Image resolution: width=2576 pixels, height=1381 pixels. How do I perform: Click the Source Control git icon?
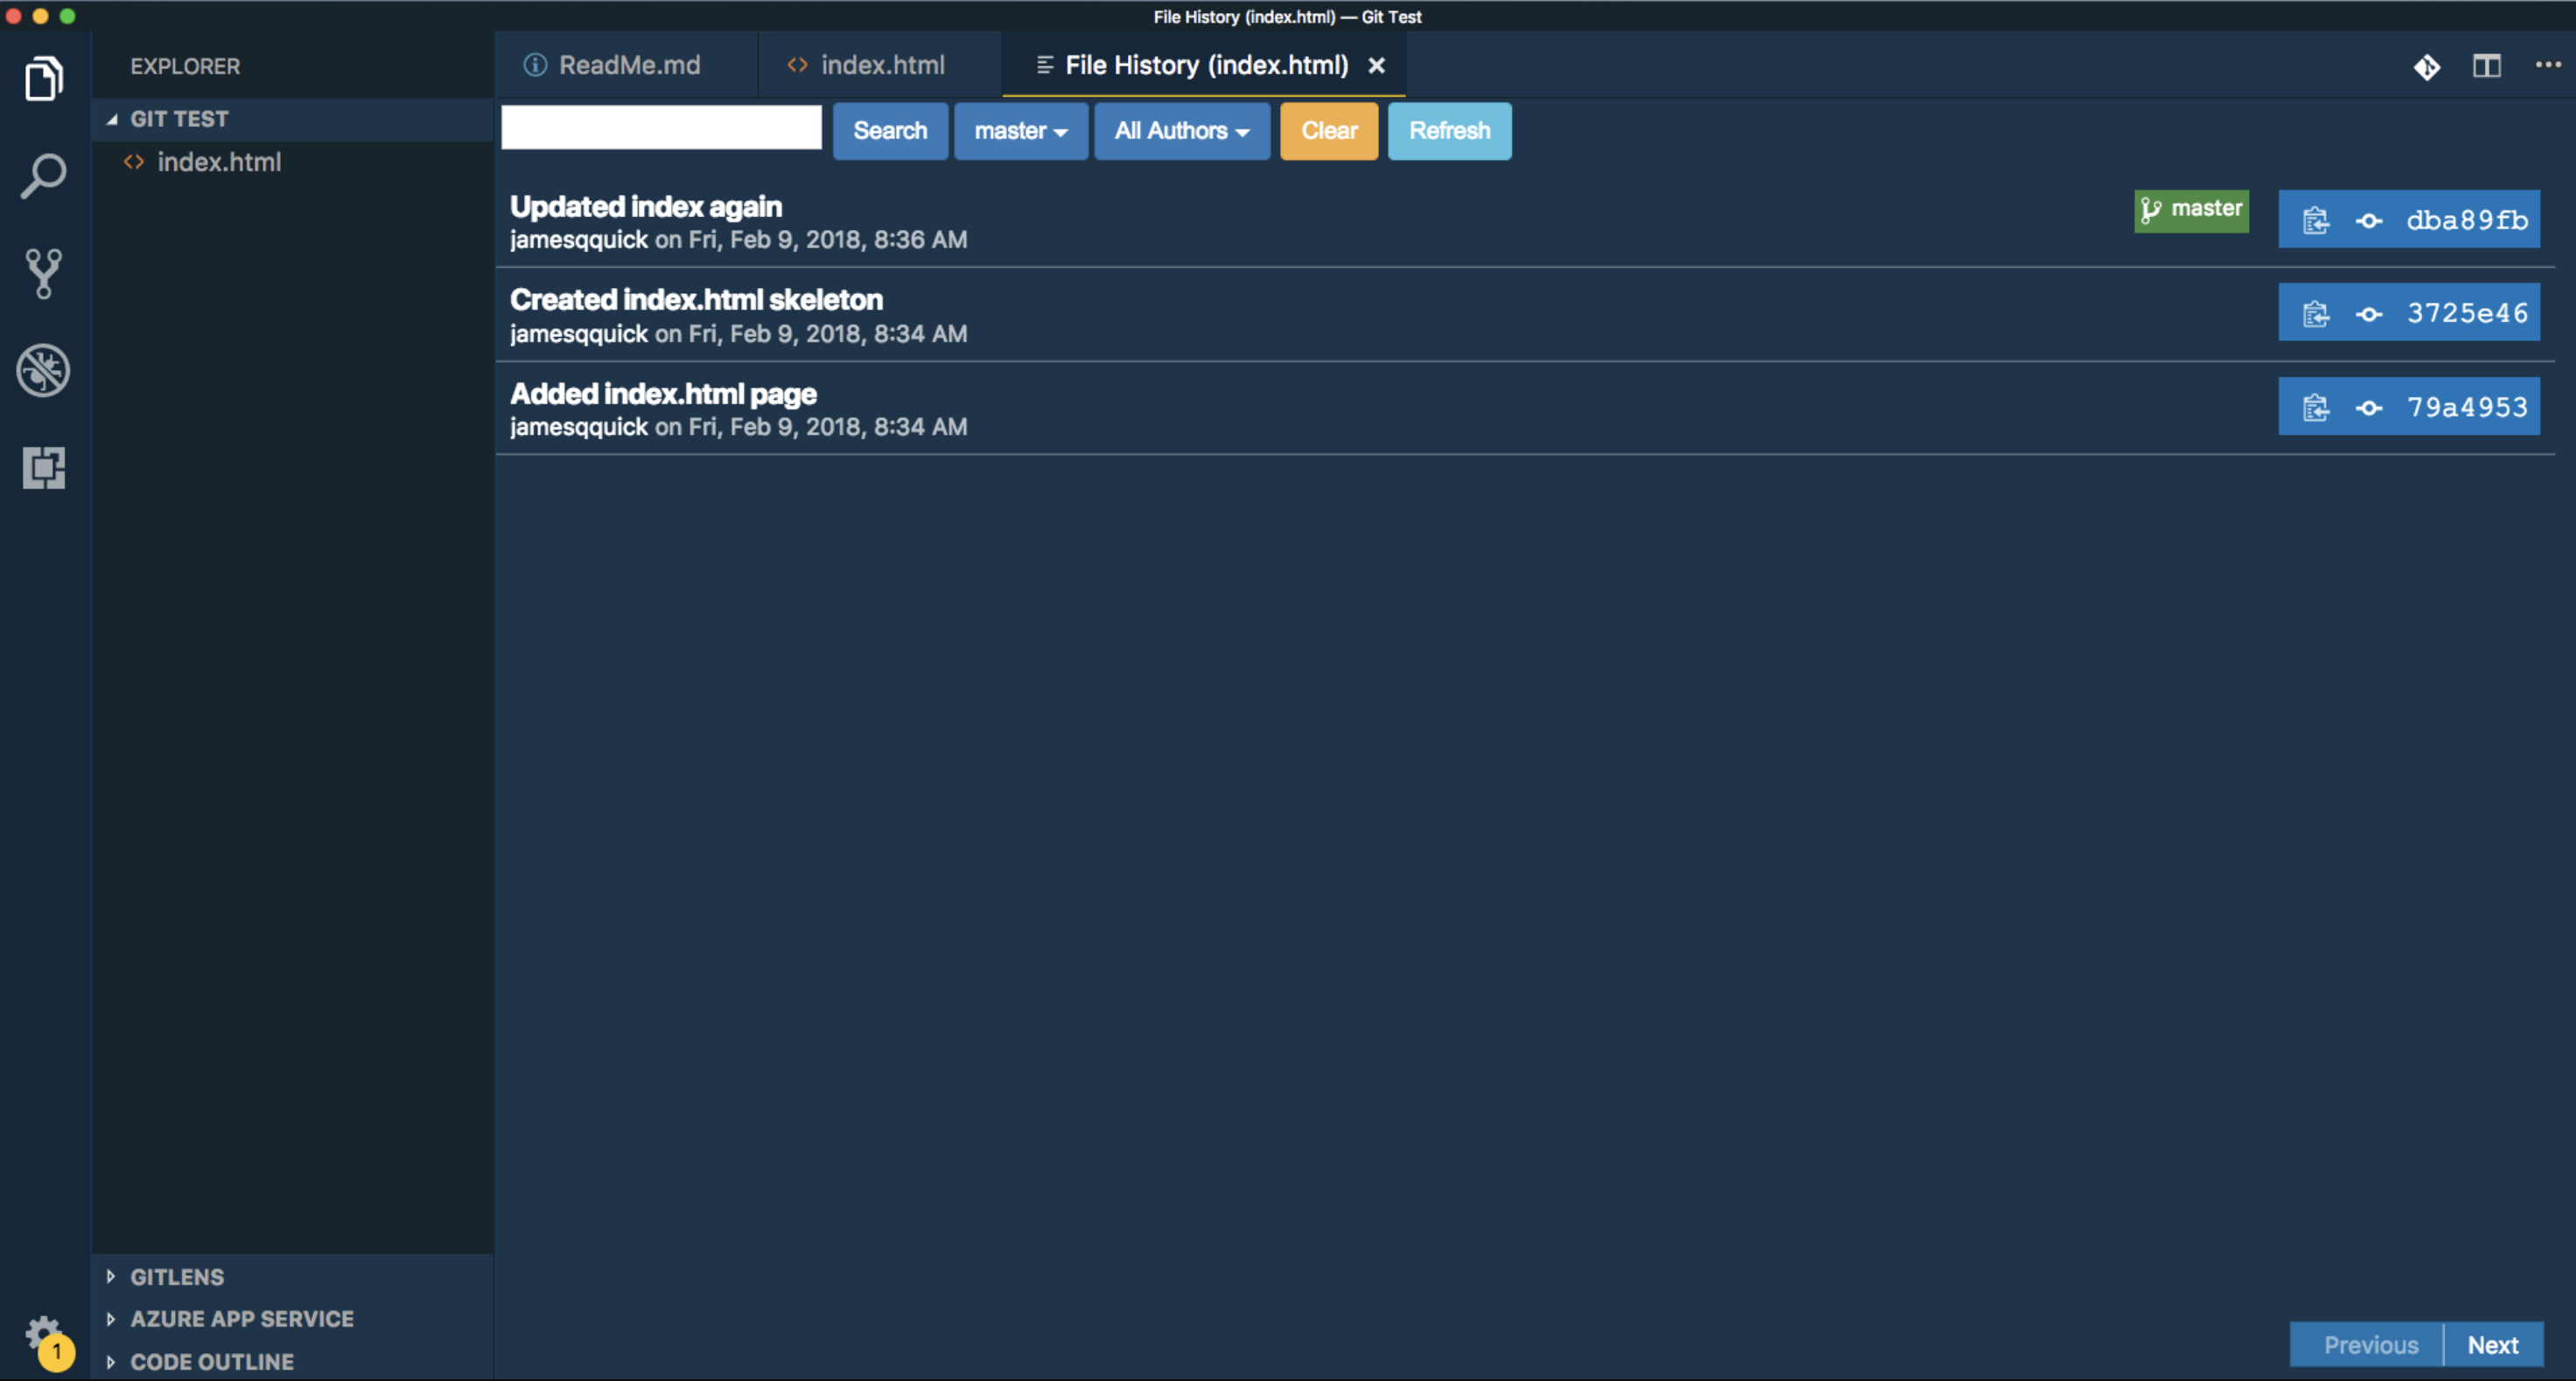click(45, 273)
